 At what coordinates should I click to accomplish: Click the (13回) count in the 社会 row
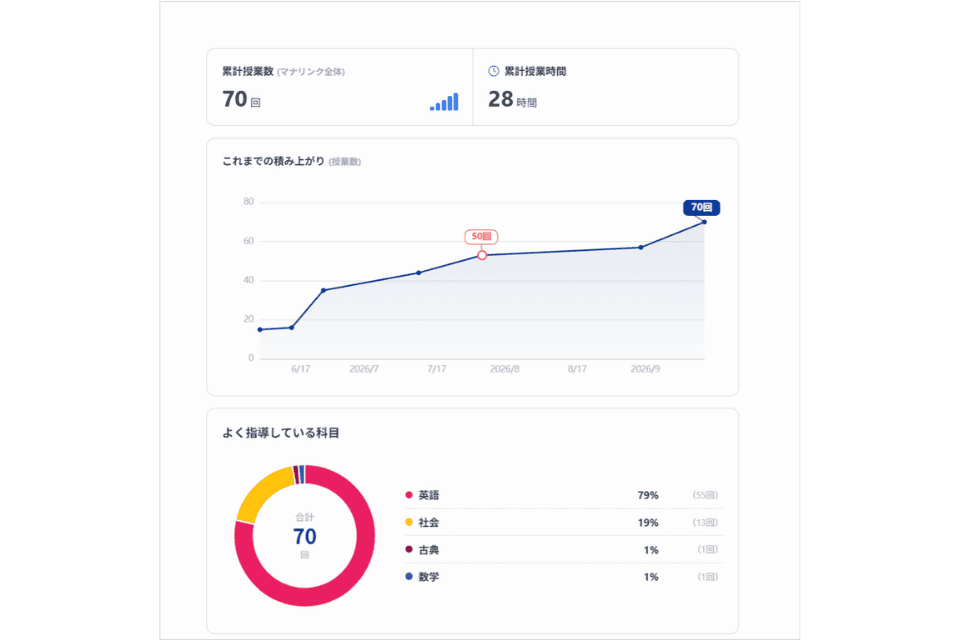705,522
